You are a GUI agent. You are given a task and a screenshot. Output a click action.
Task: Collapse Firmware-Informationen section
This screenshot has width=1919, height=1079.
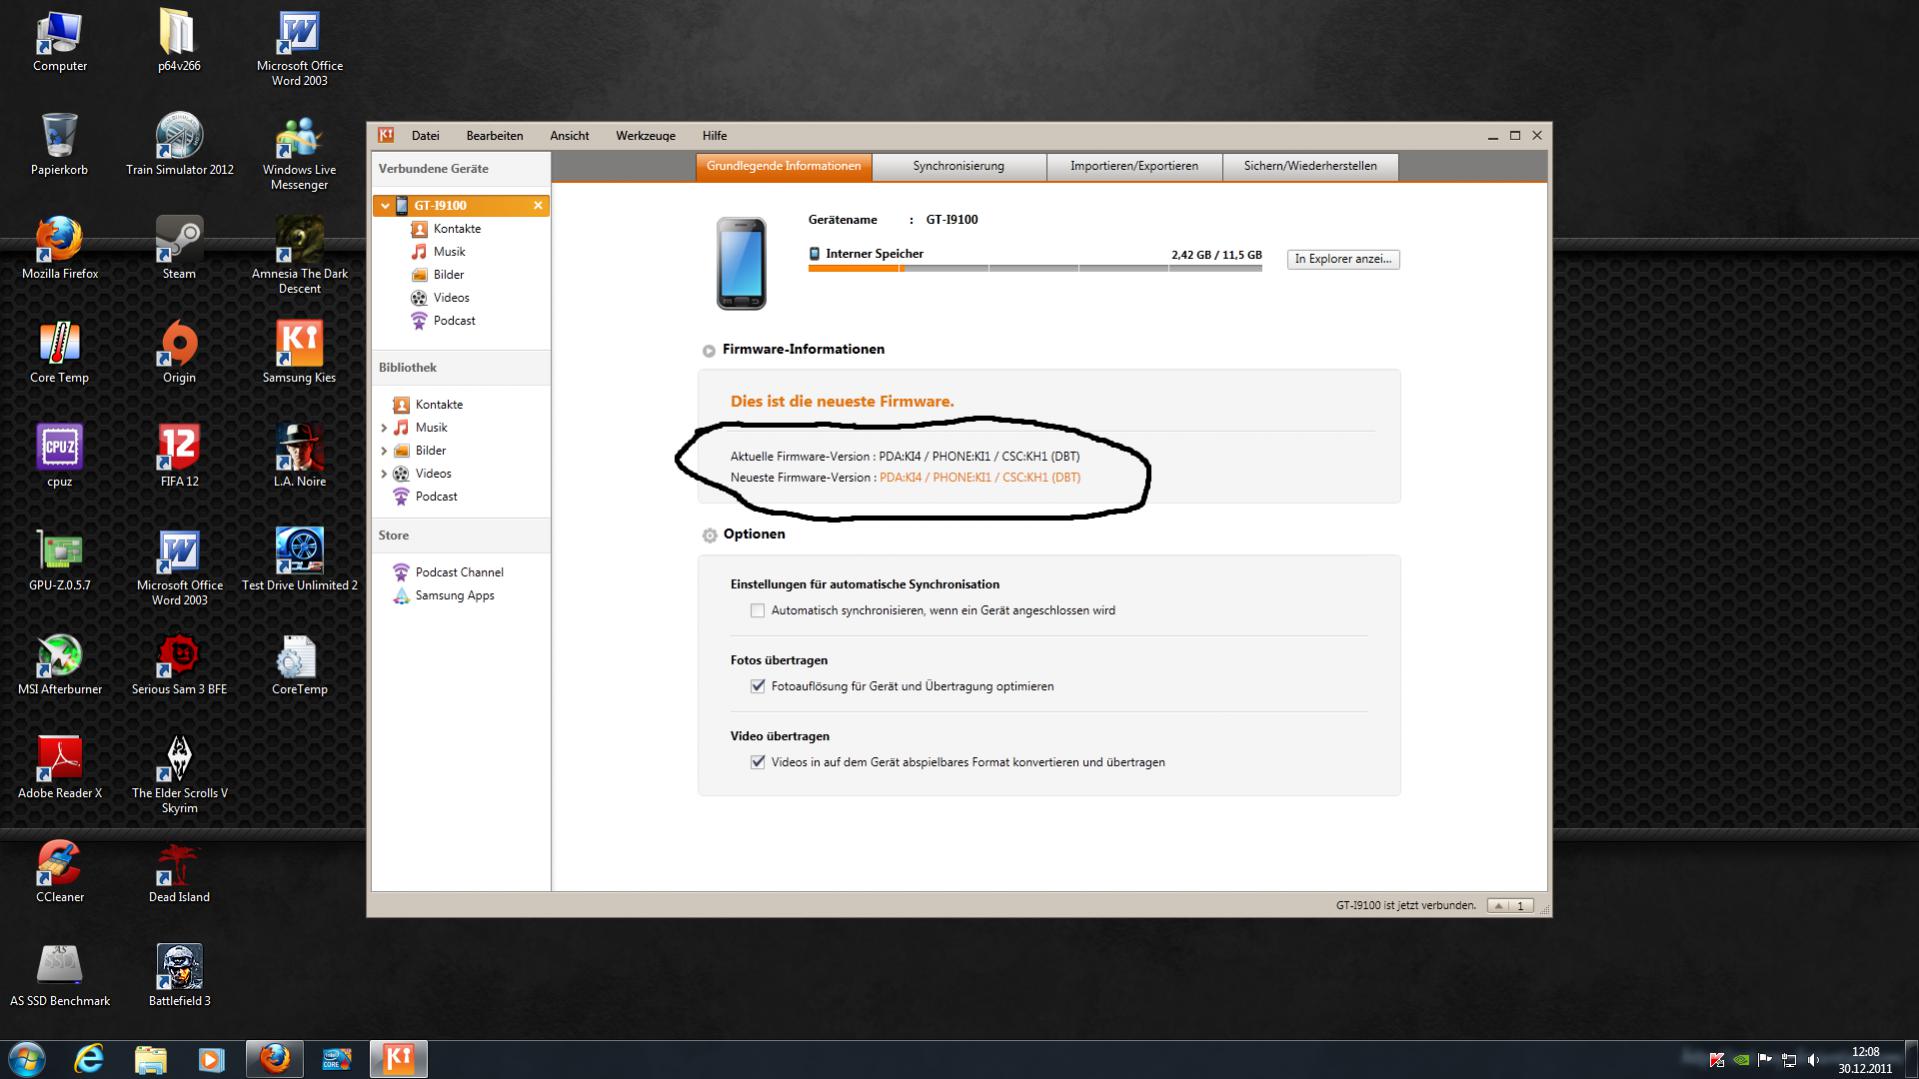pos(709,351)
